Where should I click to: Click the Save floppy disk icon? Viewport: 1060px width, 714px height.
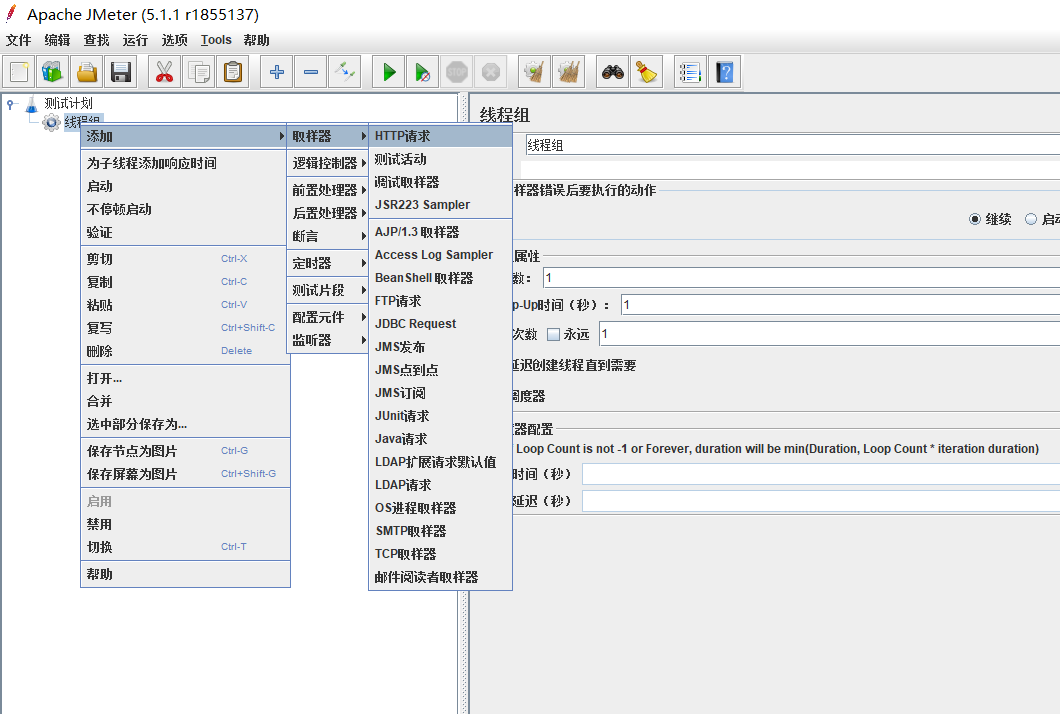[120, 72]
